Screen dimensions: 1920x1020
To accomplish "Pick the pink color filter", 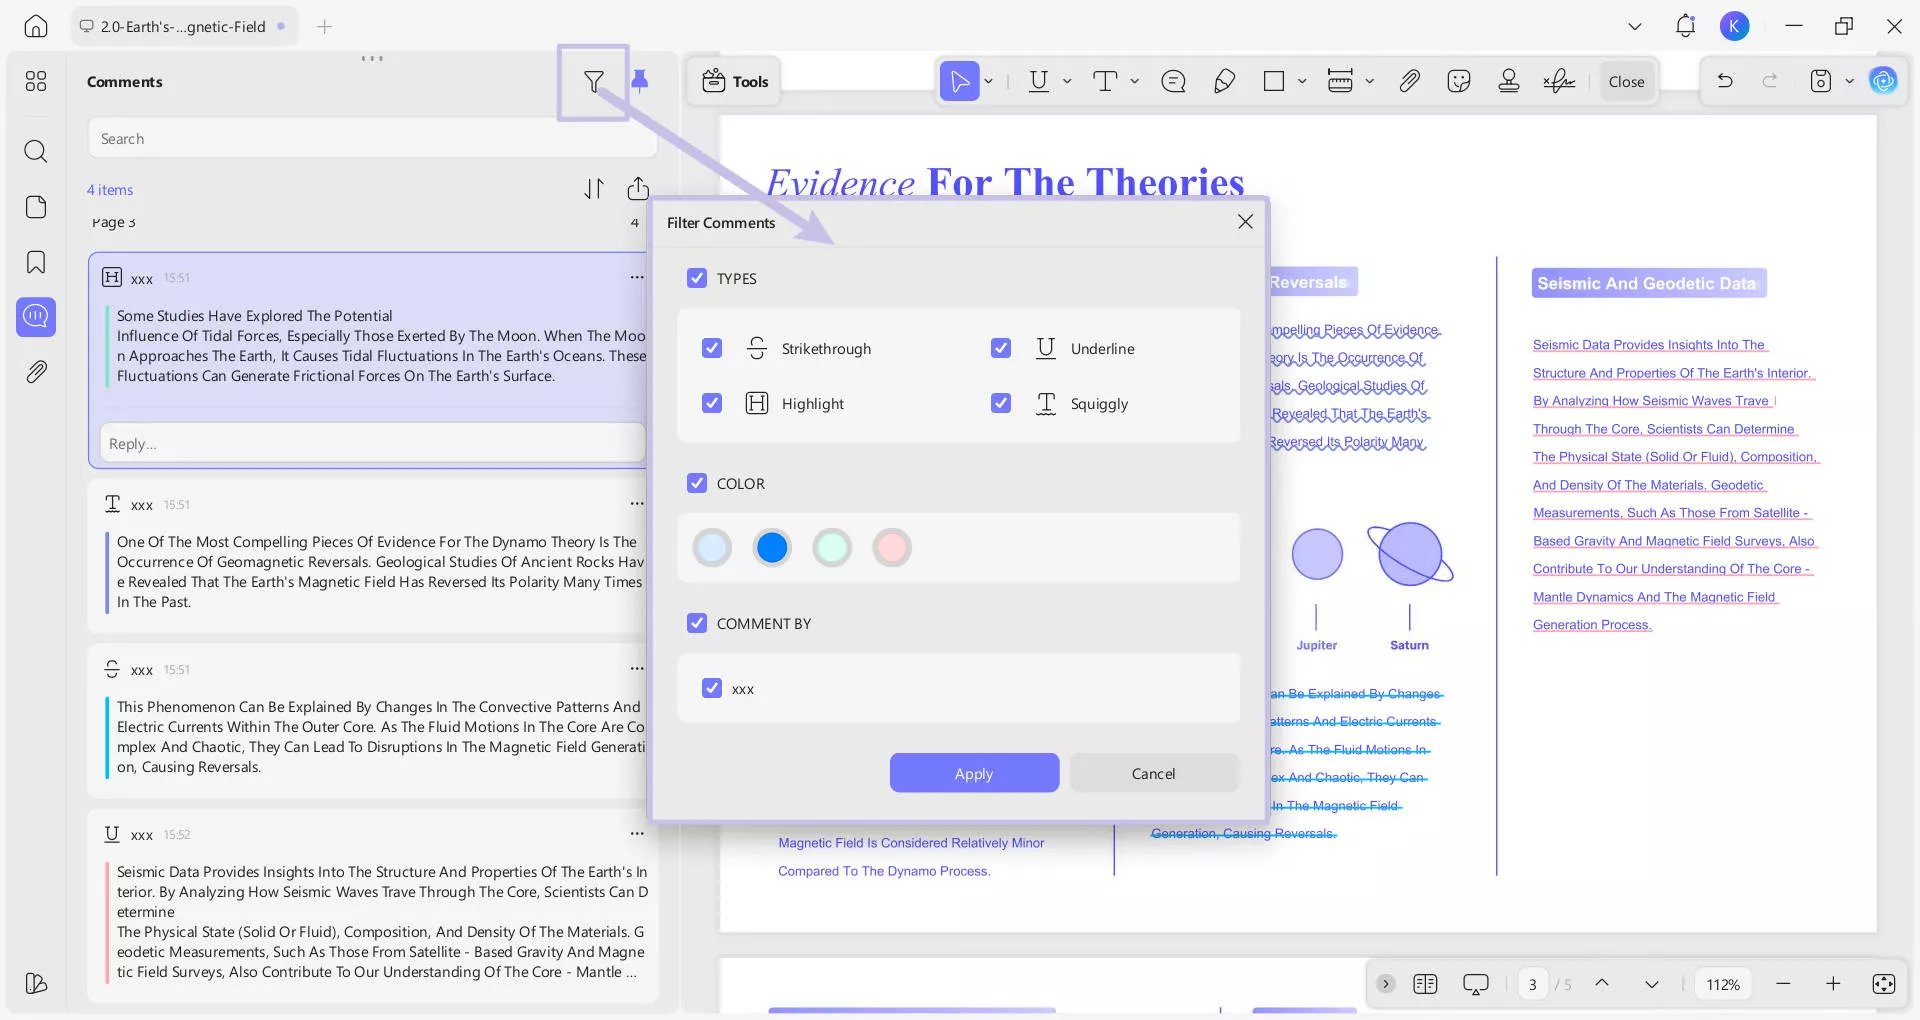I will click(x=892, y=547).
